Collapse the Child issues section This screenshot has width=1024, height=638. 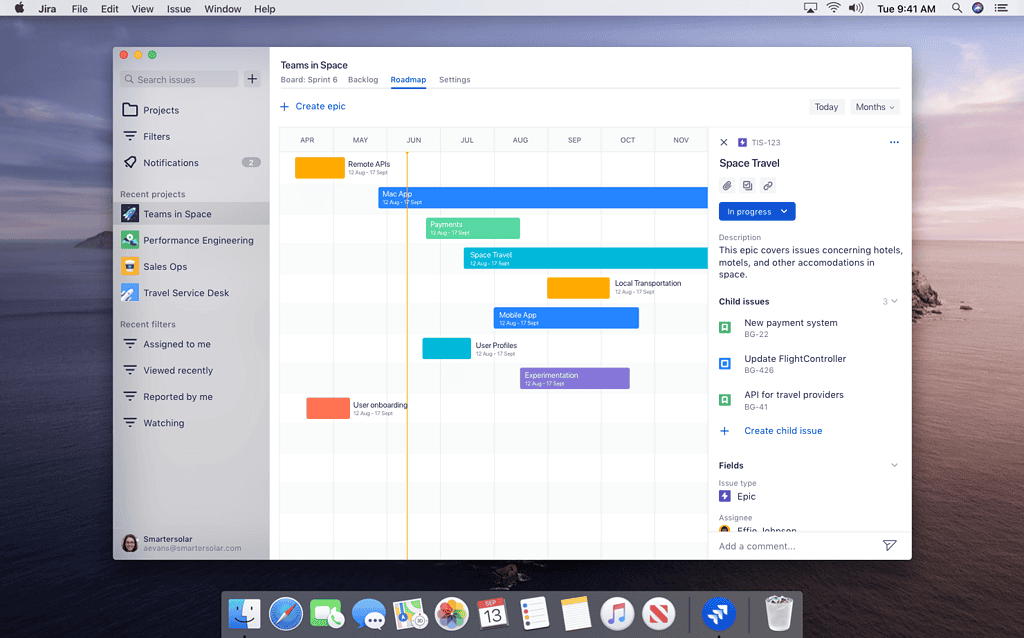click(894, 301)
